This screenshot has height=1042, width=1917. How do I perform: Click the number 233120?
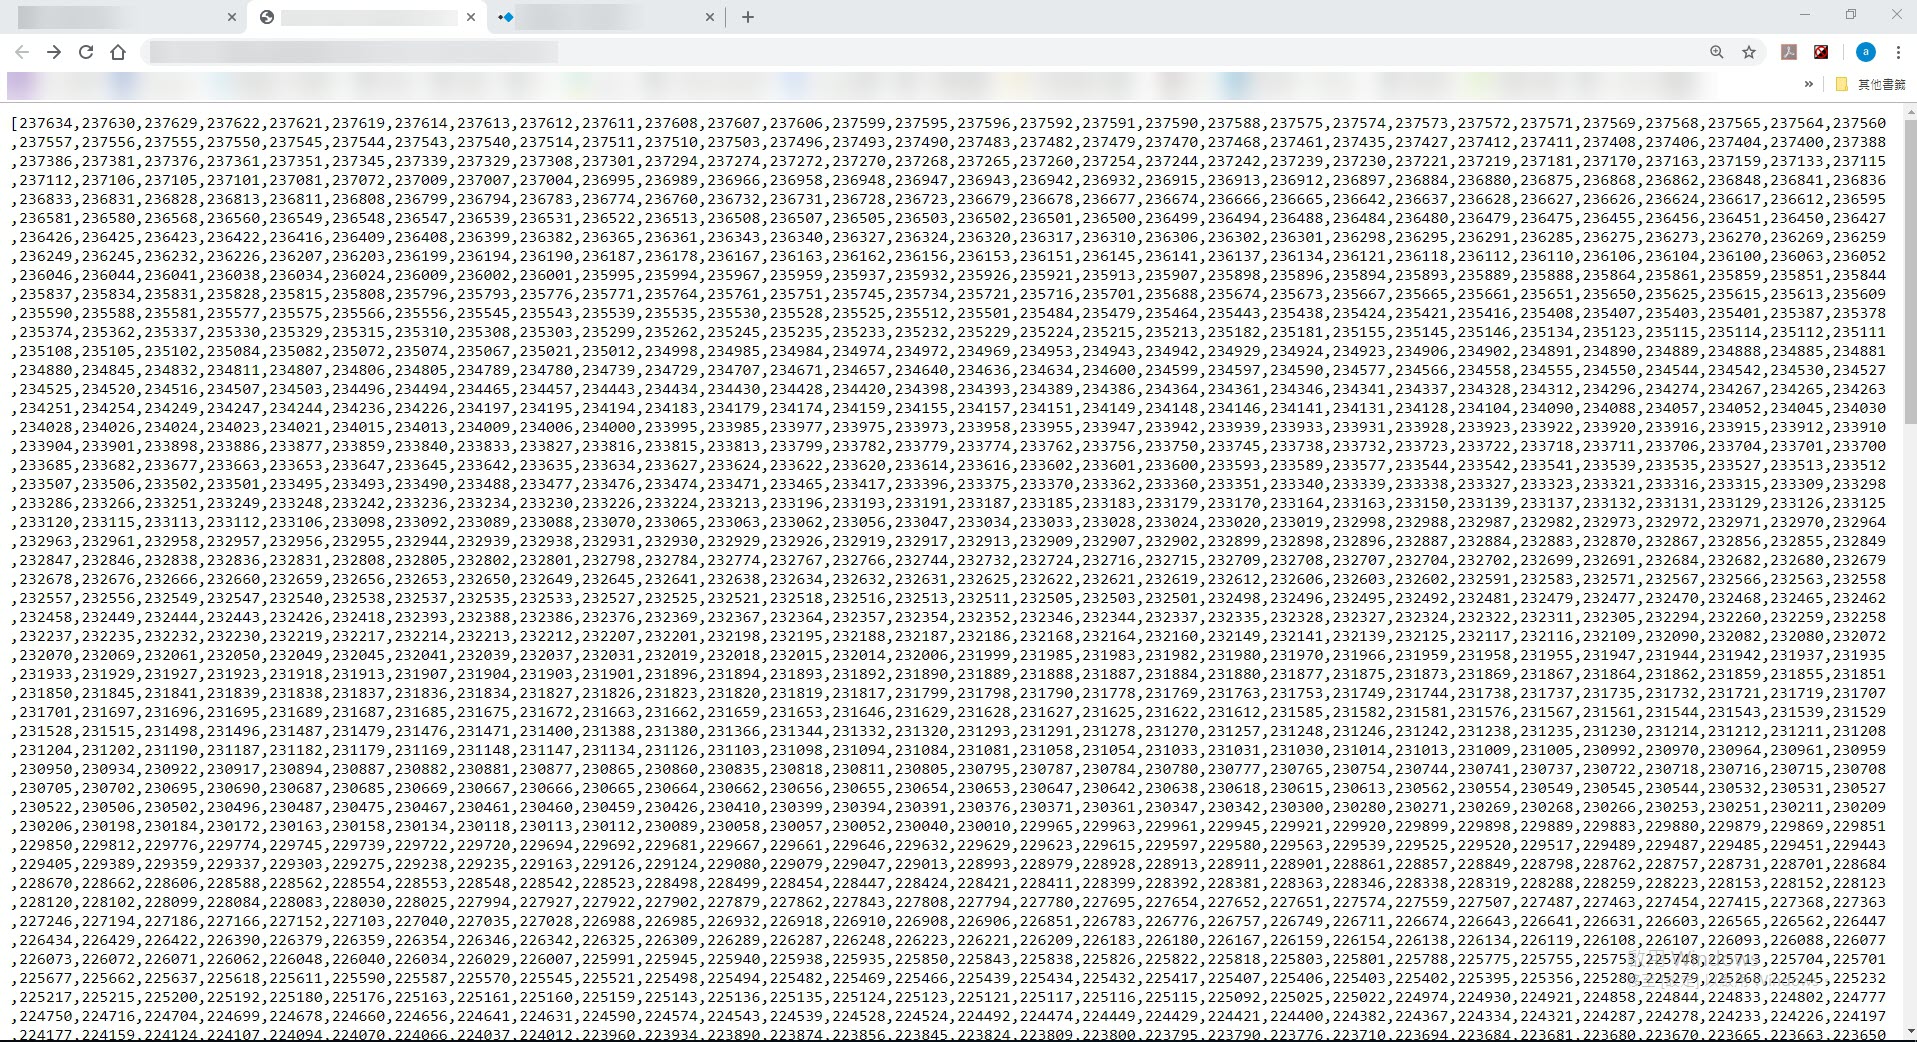[x=46, y=522]
